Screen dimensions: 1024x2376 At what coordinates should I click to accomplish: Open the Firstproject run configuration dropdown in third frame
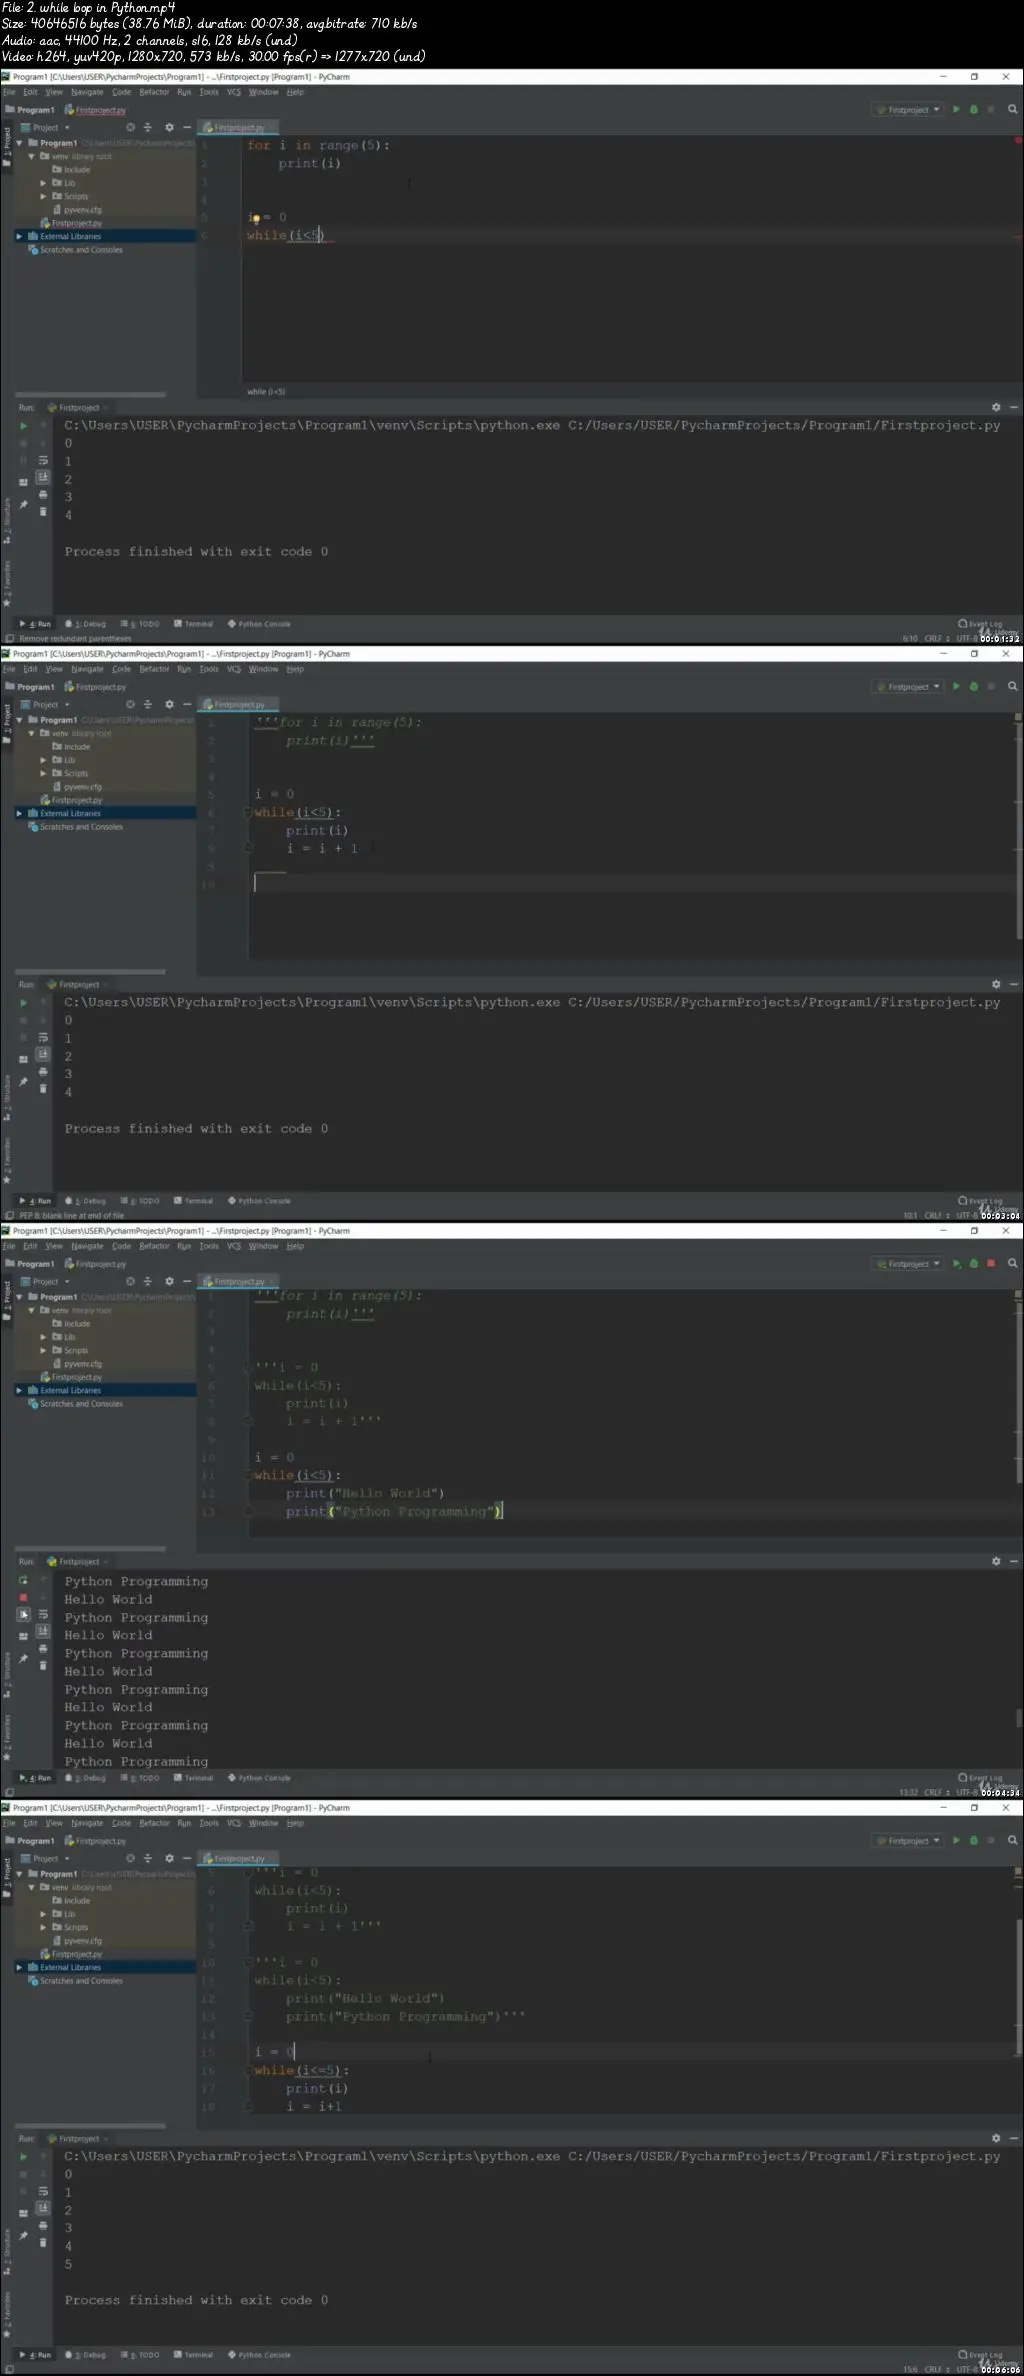coord(908,1264)
